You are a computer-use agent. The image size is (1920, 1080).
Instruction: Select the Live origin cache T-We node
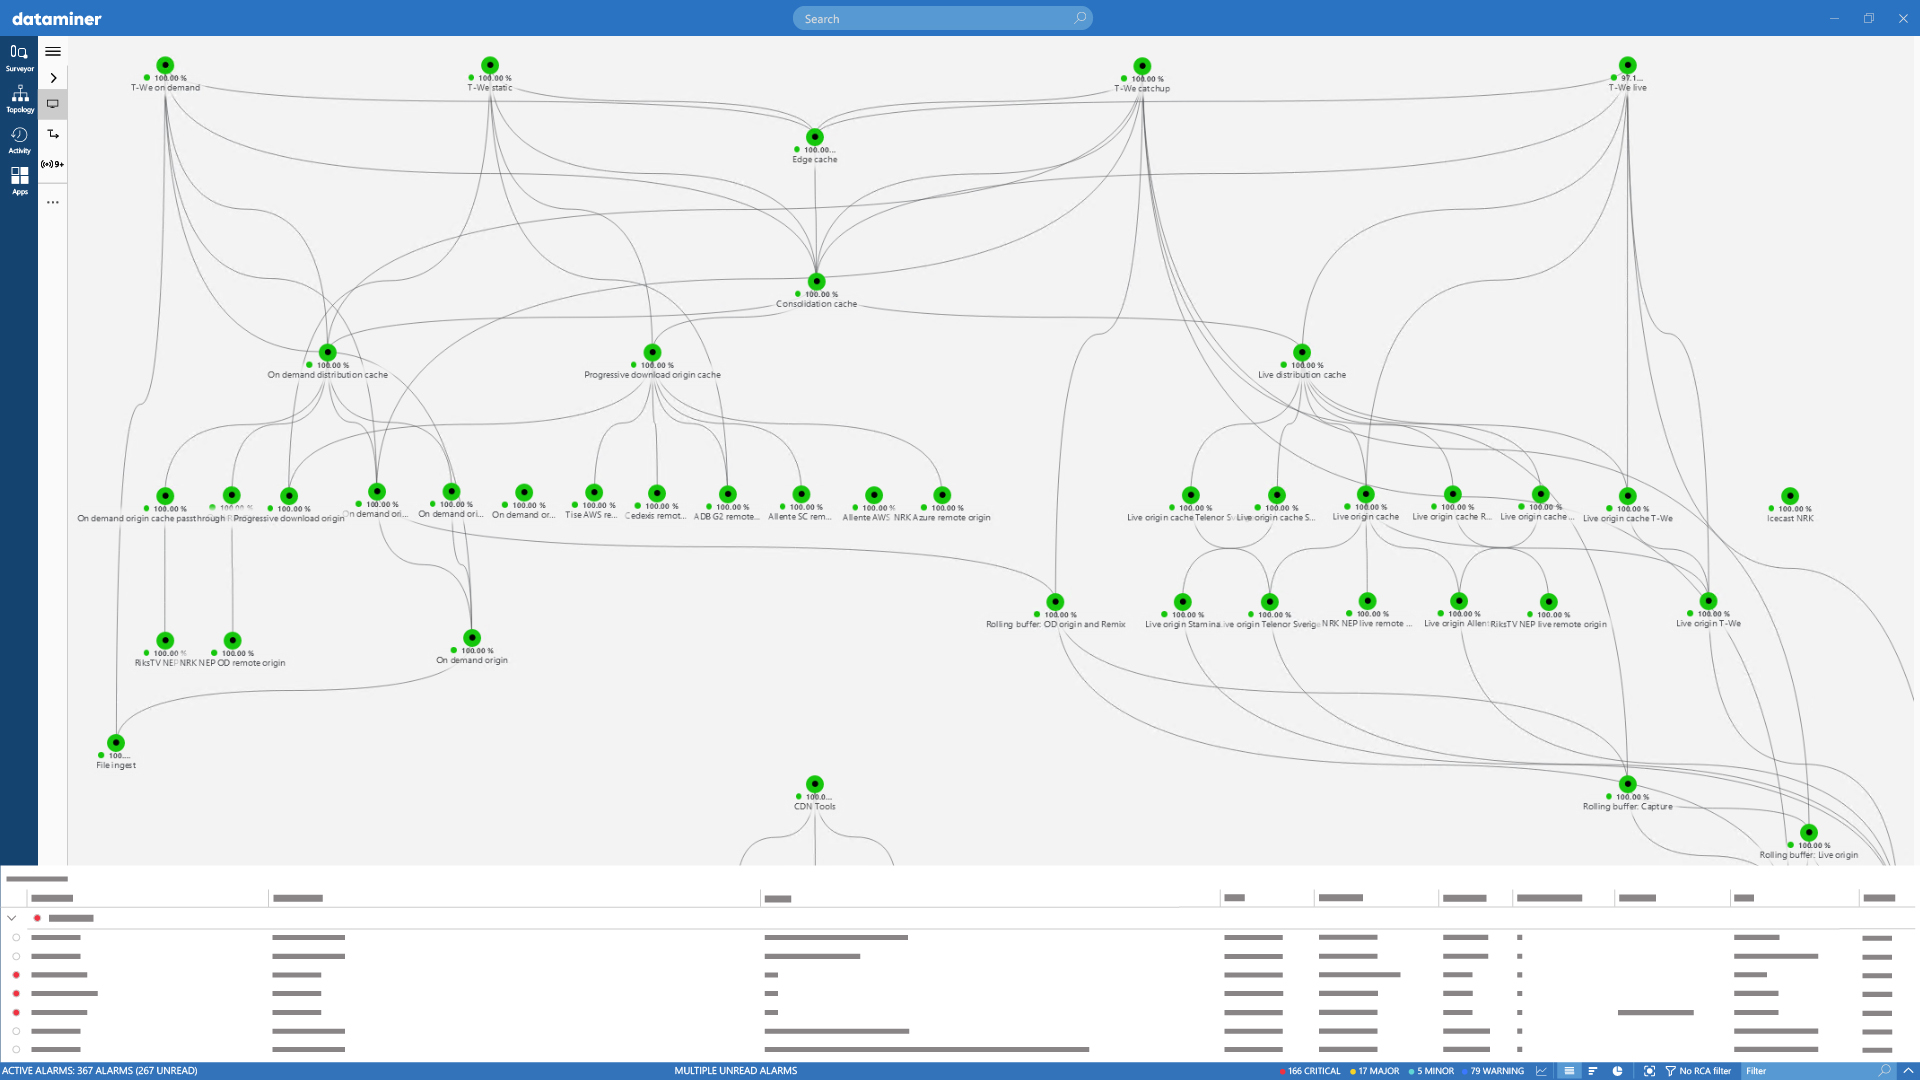click(x=1628, y=496)
